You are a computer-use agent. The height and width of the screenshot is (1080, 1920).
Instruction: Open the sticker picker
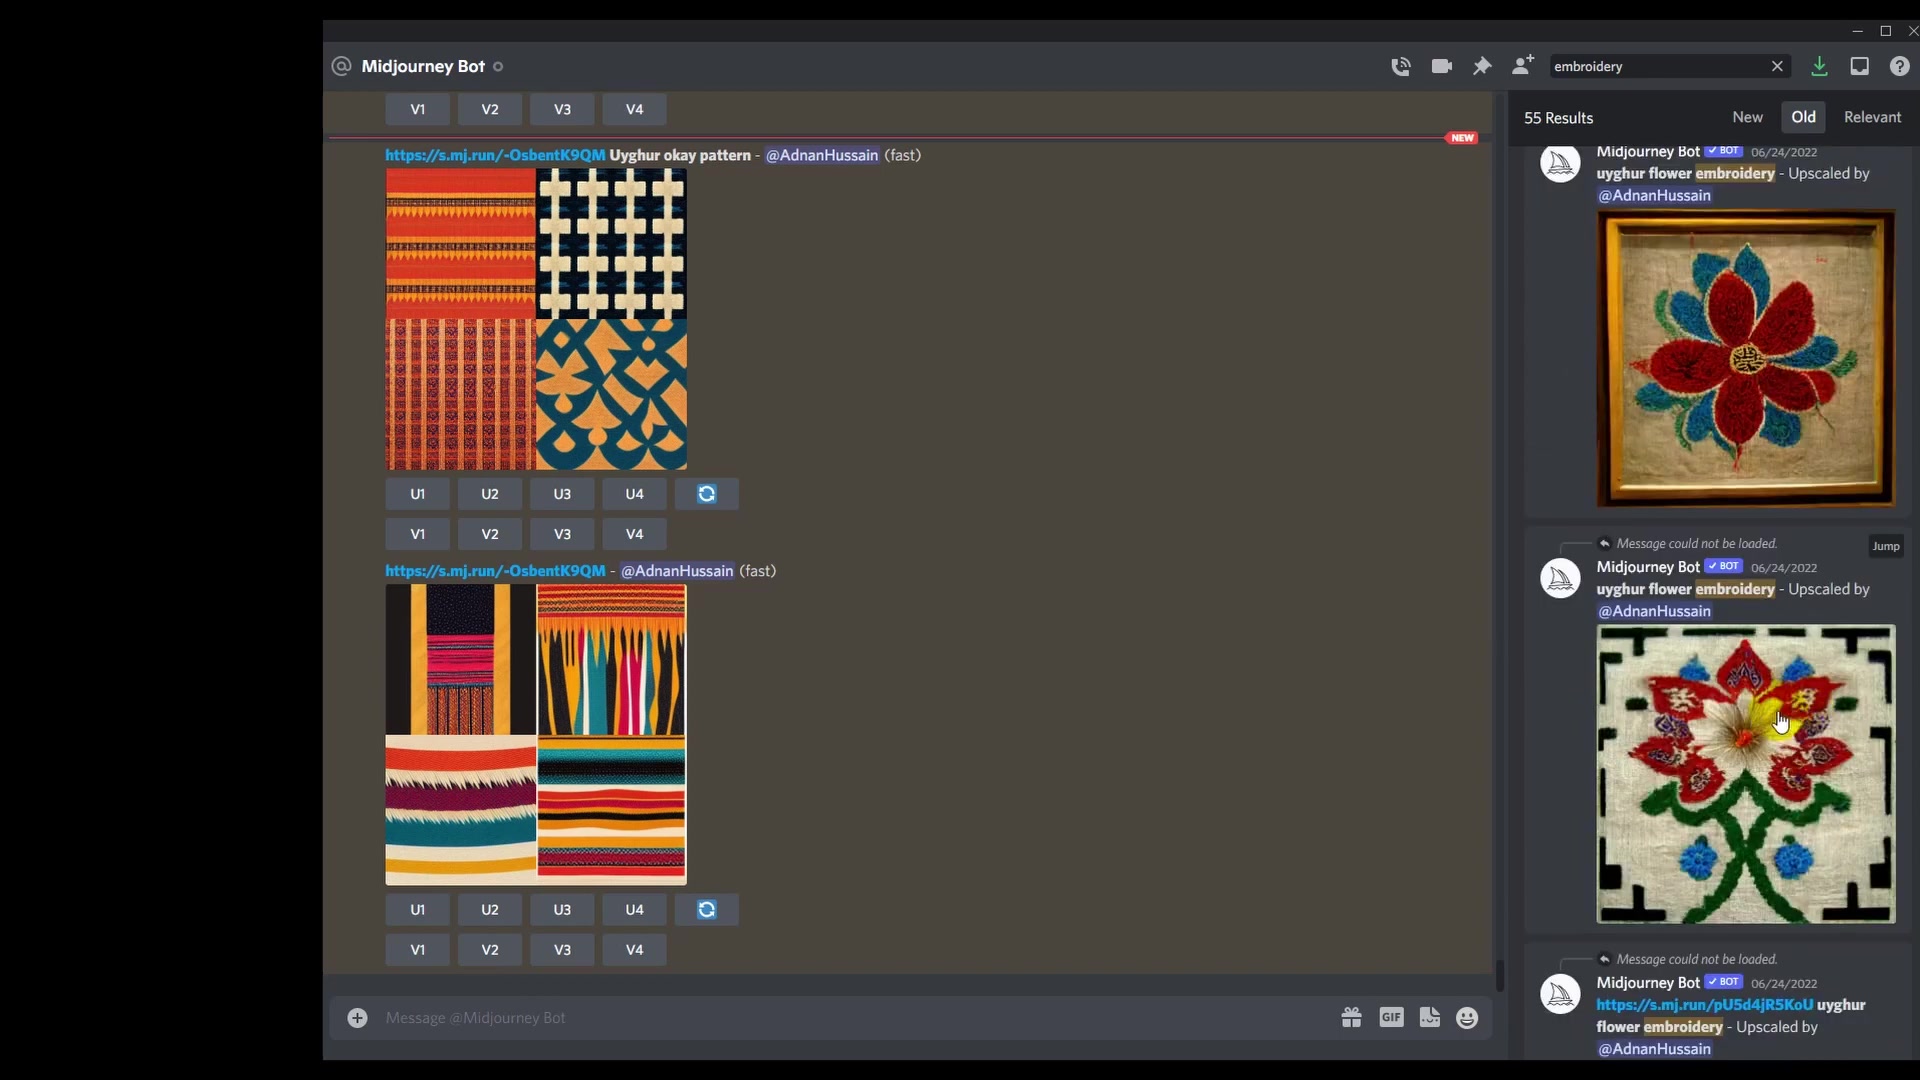pyautogui.click(x=1430, y=1018)
